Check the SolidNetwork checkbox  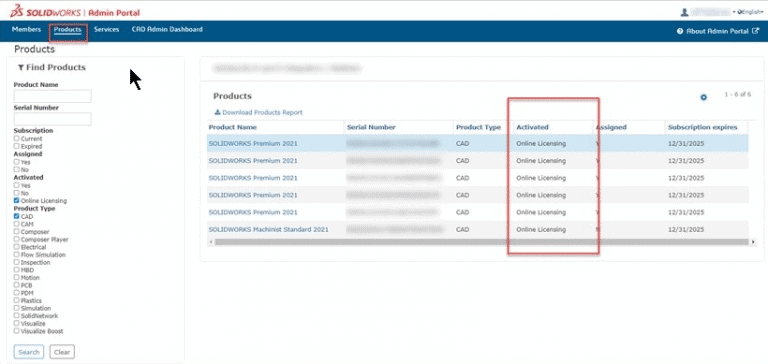(x=17, y=315)
